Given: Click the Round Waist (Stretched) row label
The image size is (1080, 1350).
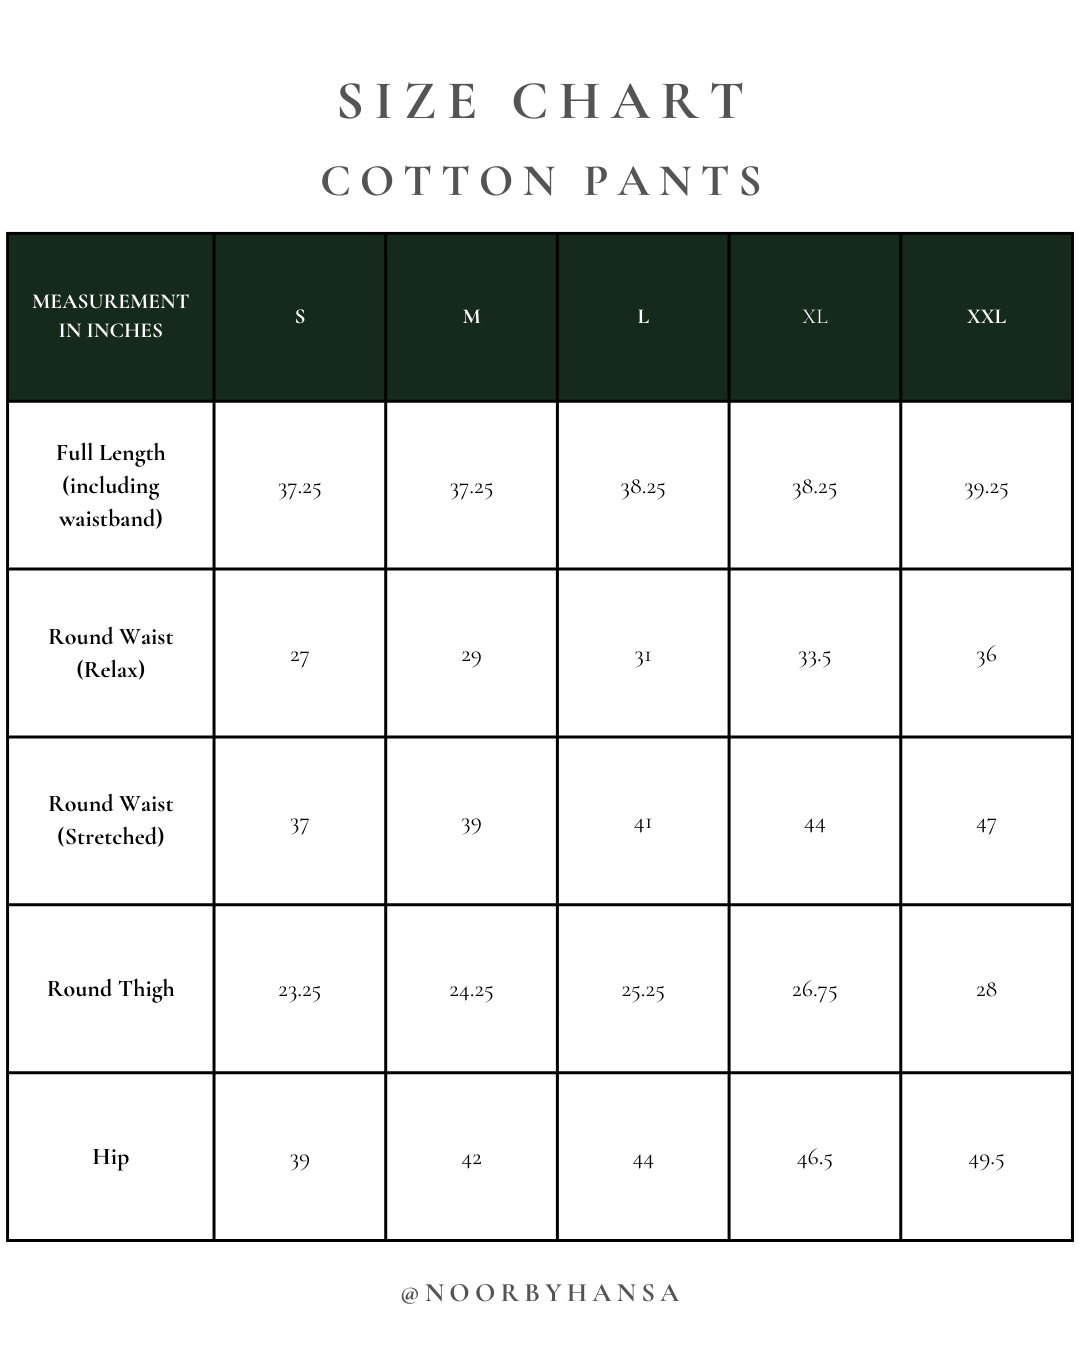Looking at the screenshot, I should (110, 820).
